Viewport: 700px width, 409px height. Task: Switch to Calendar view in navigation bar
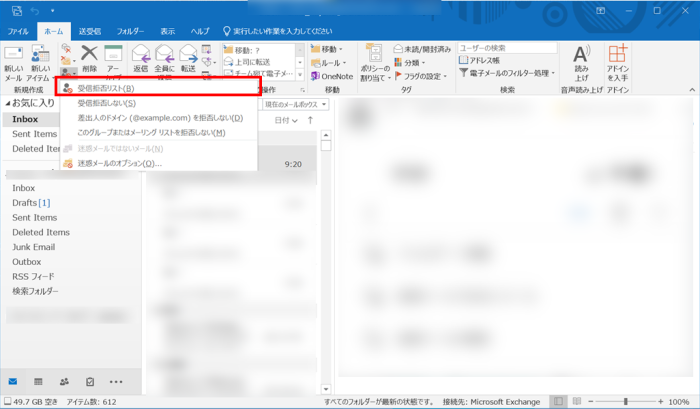pyautogui.click(x=38, y=382)
